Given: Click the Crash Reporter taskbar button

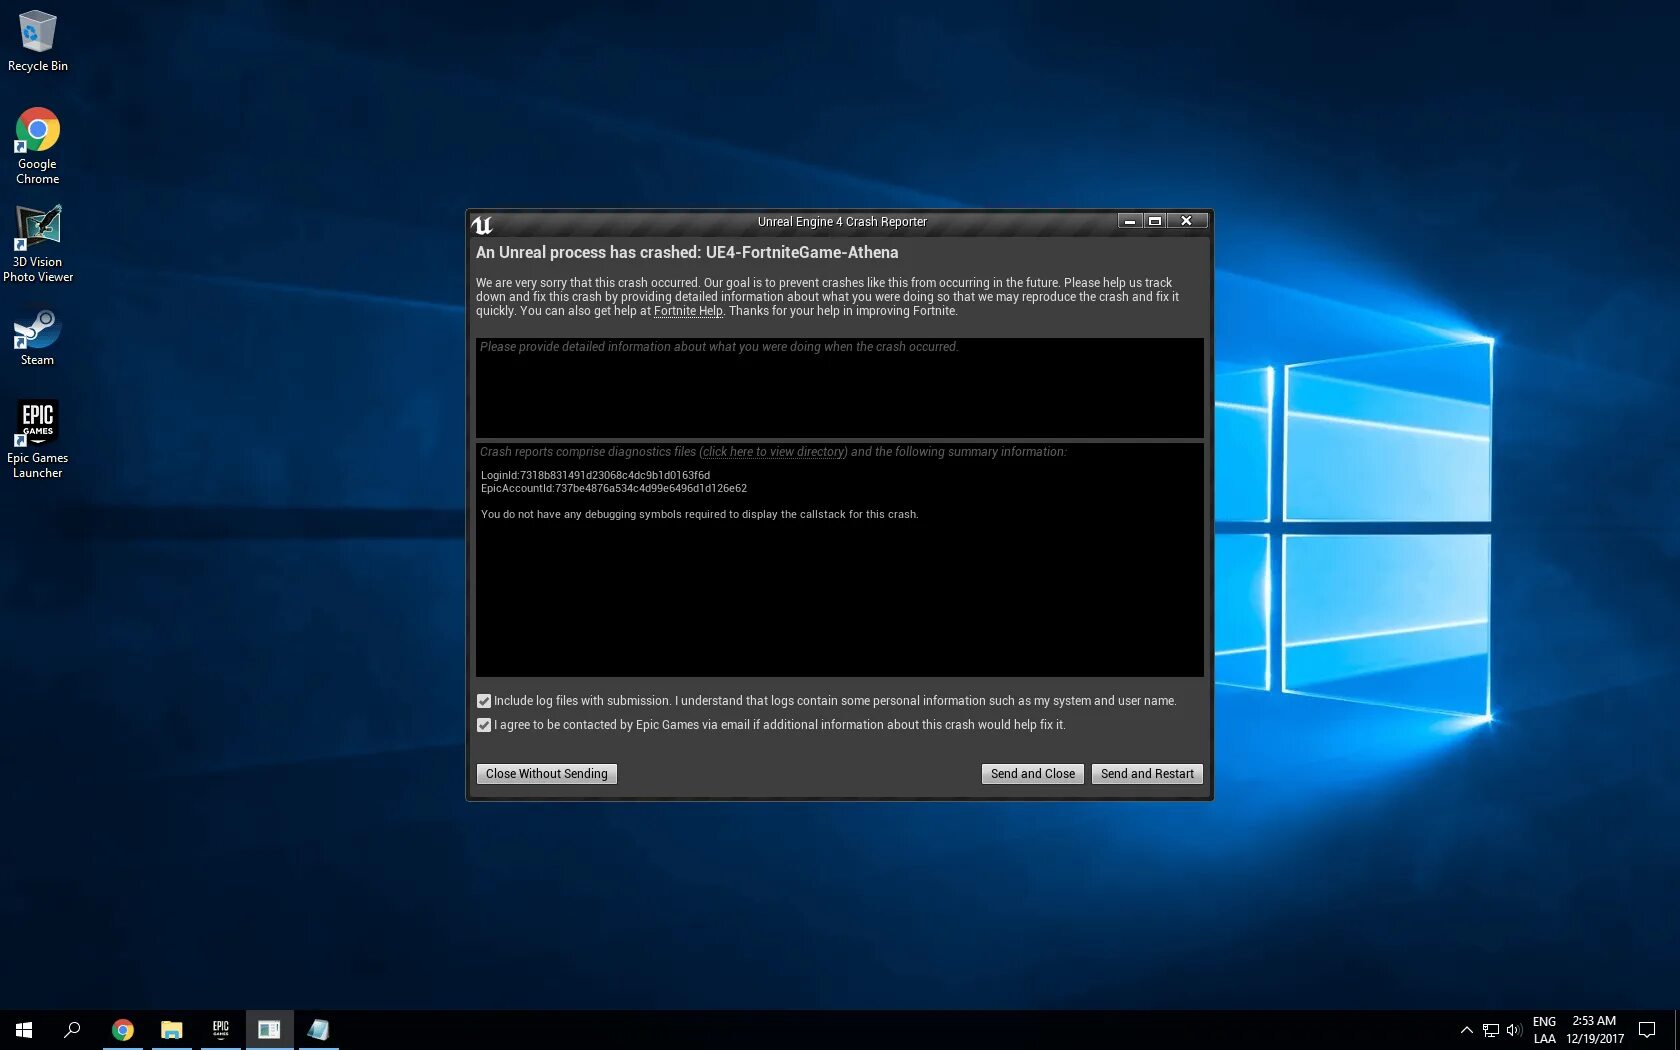Looking at the screenshot, I should click(269, 1030).
